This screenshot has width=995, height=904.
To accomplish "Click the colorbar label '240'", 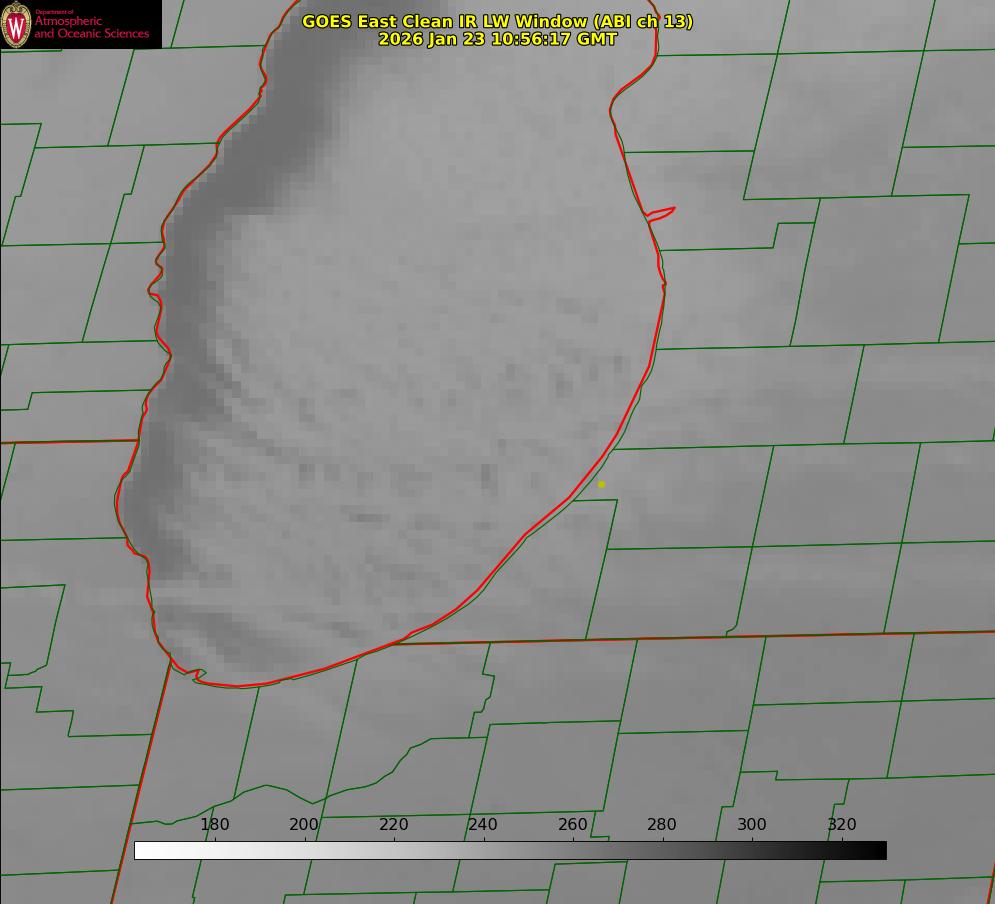I will pos(483,824).
